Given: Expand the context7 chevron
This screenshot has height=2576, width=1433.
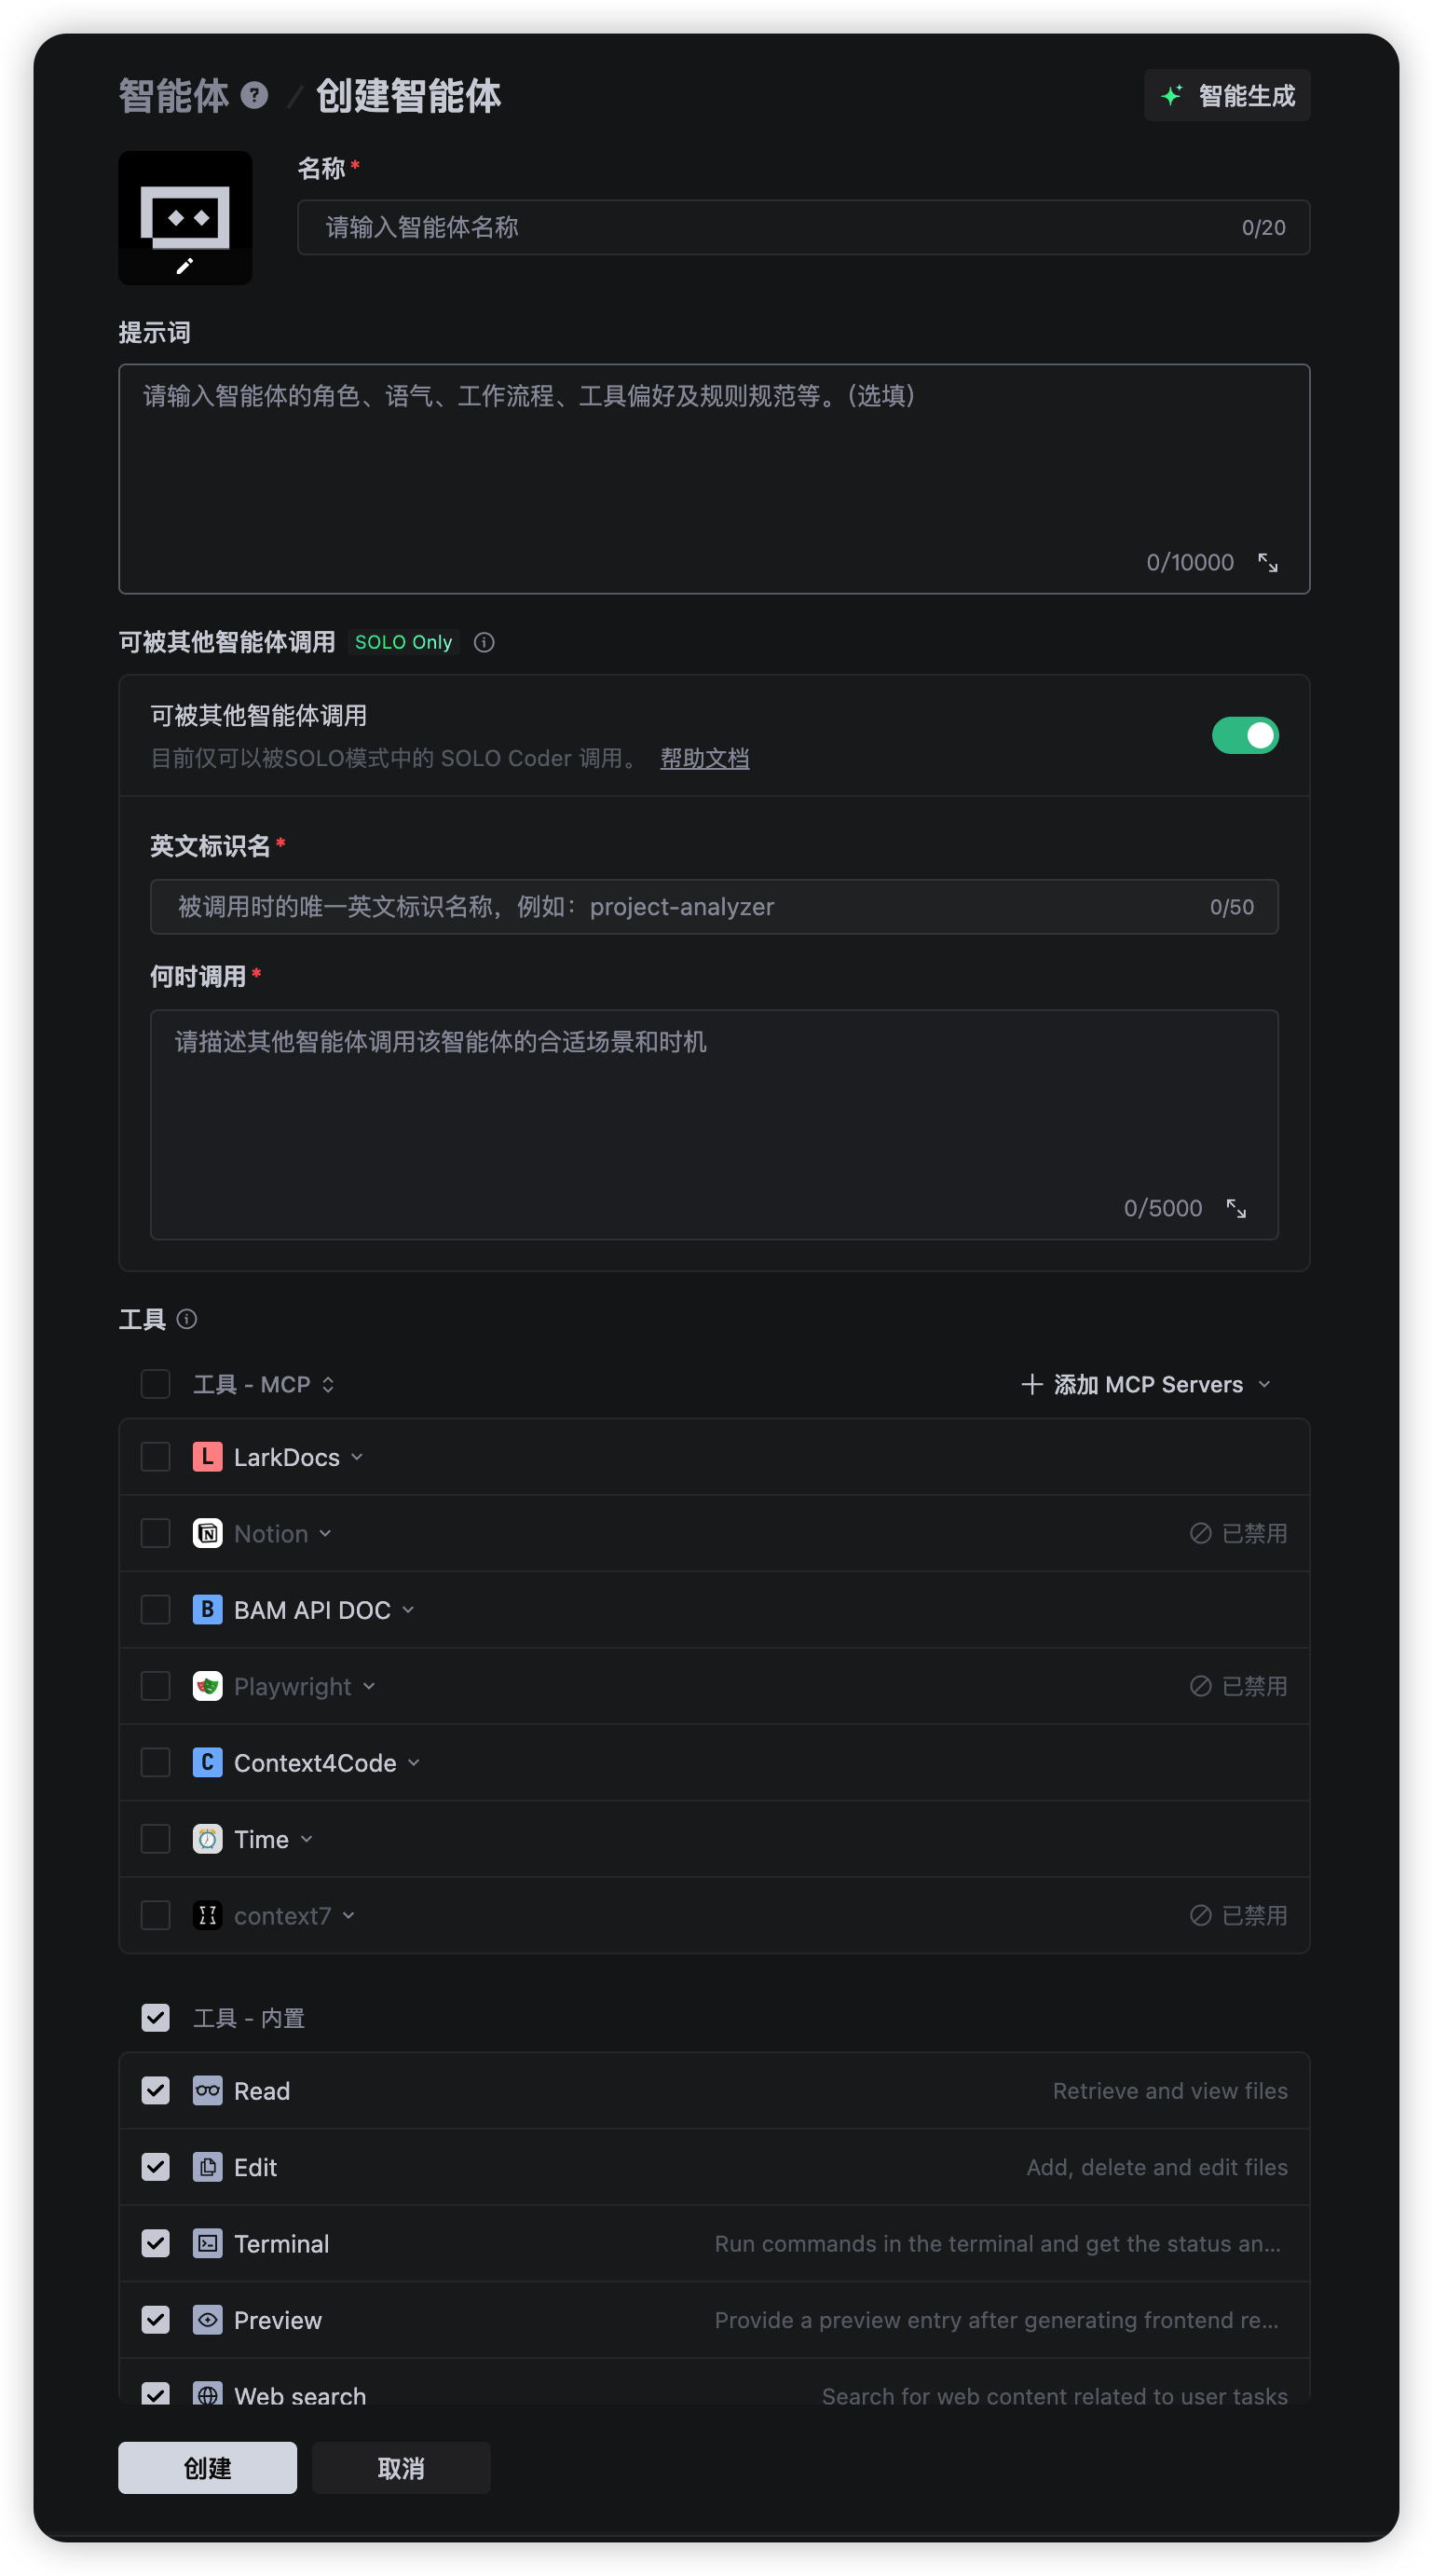Looking at the screenshot, I should click(x=349, y=1915).
